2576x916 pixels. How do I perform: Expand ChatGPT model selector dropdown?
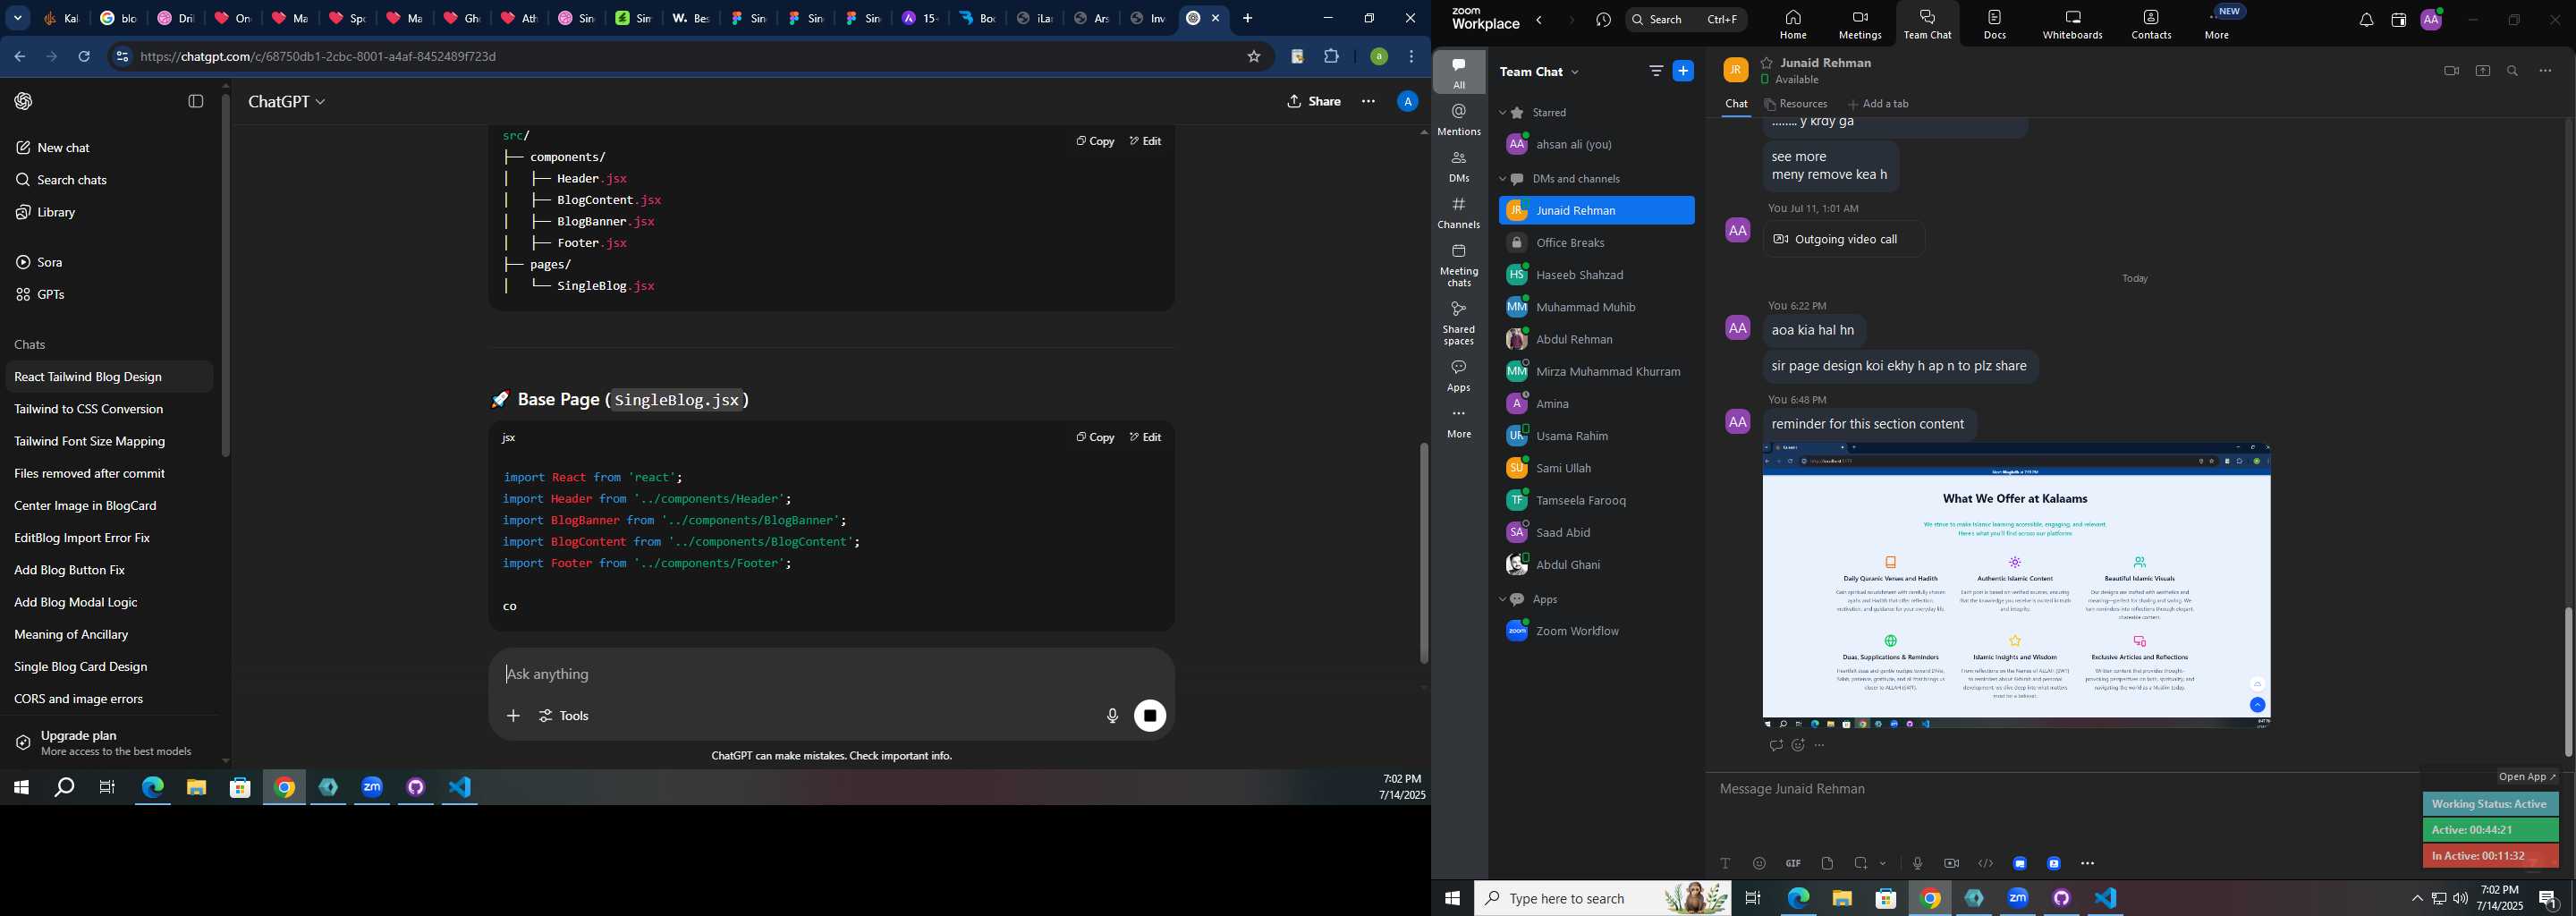[287, 101]
